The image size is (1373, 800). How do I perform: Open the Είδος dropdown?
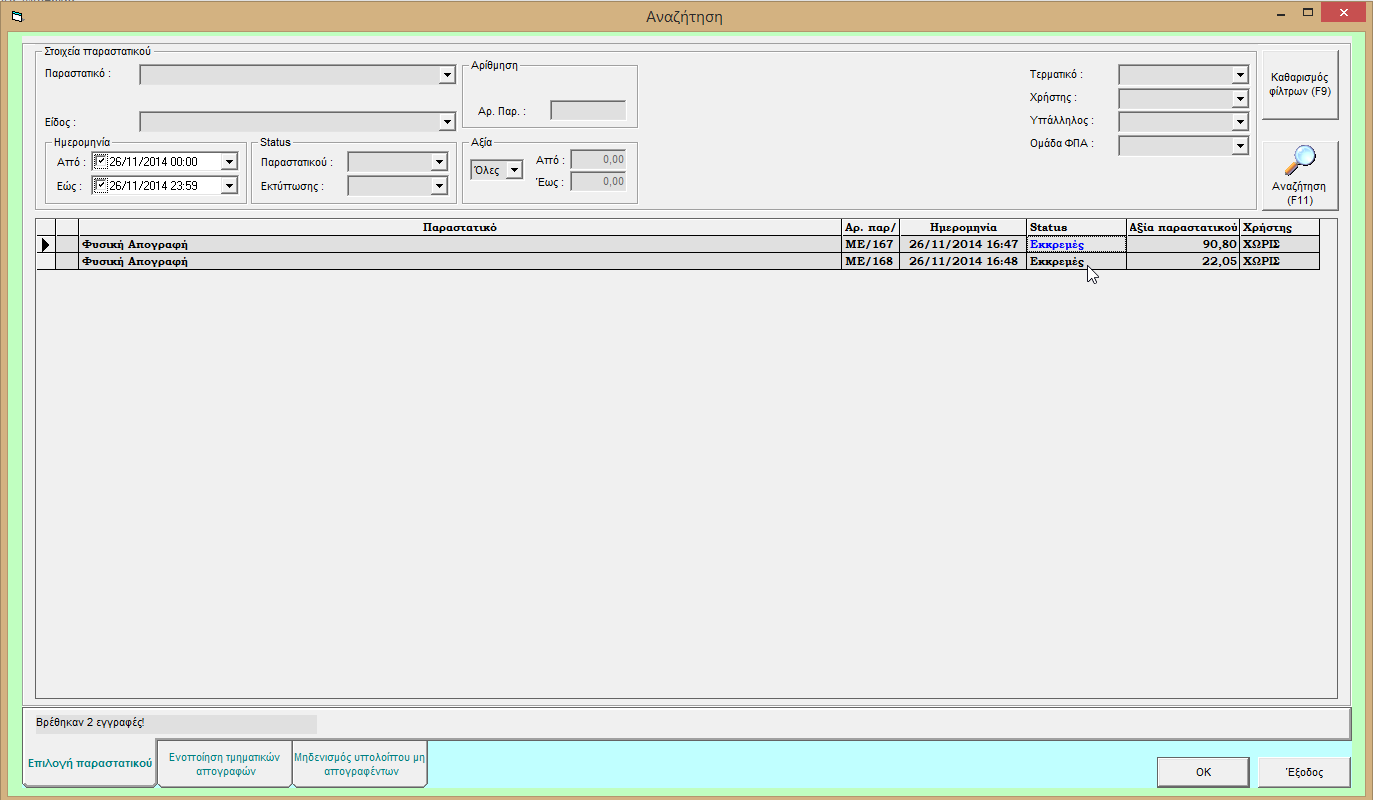coord(447,122)
